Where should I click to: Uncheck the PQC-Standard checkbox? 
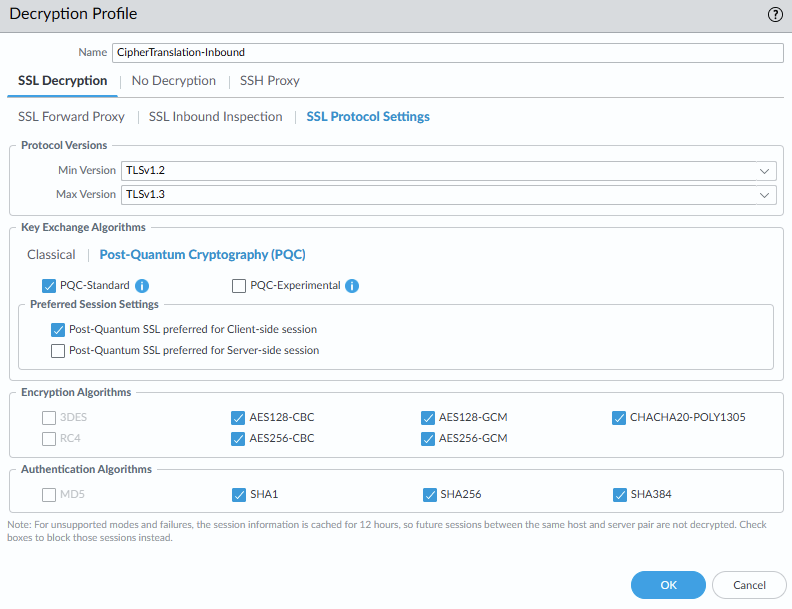(x=49, y=286)
